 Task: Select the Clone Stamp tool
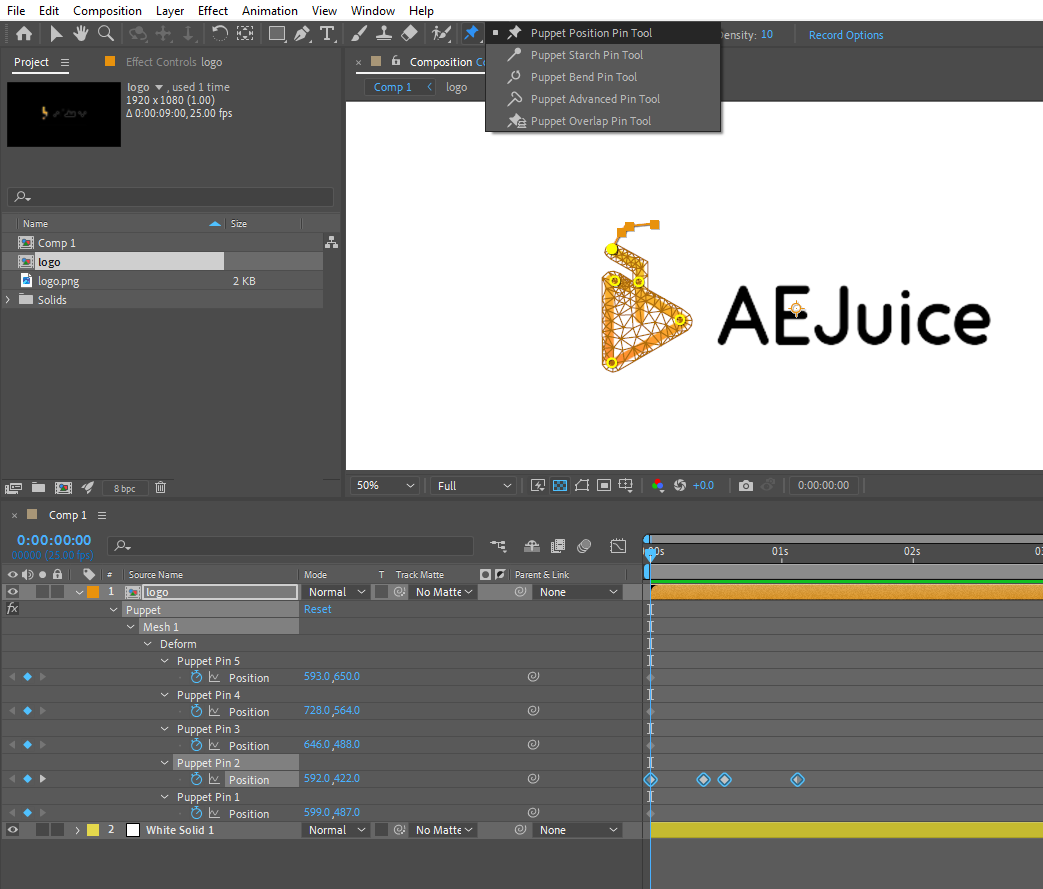point(384,33)
